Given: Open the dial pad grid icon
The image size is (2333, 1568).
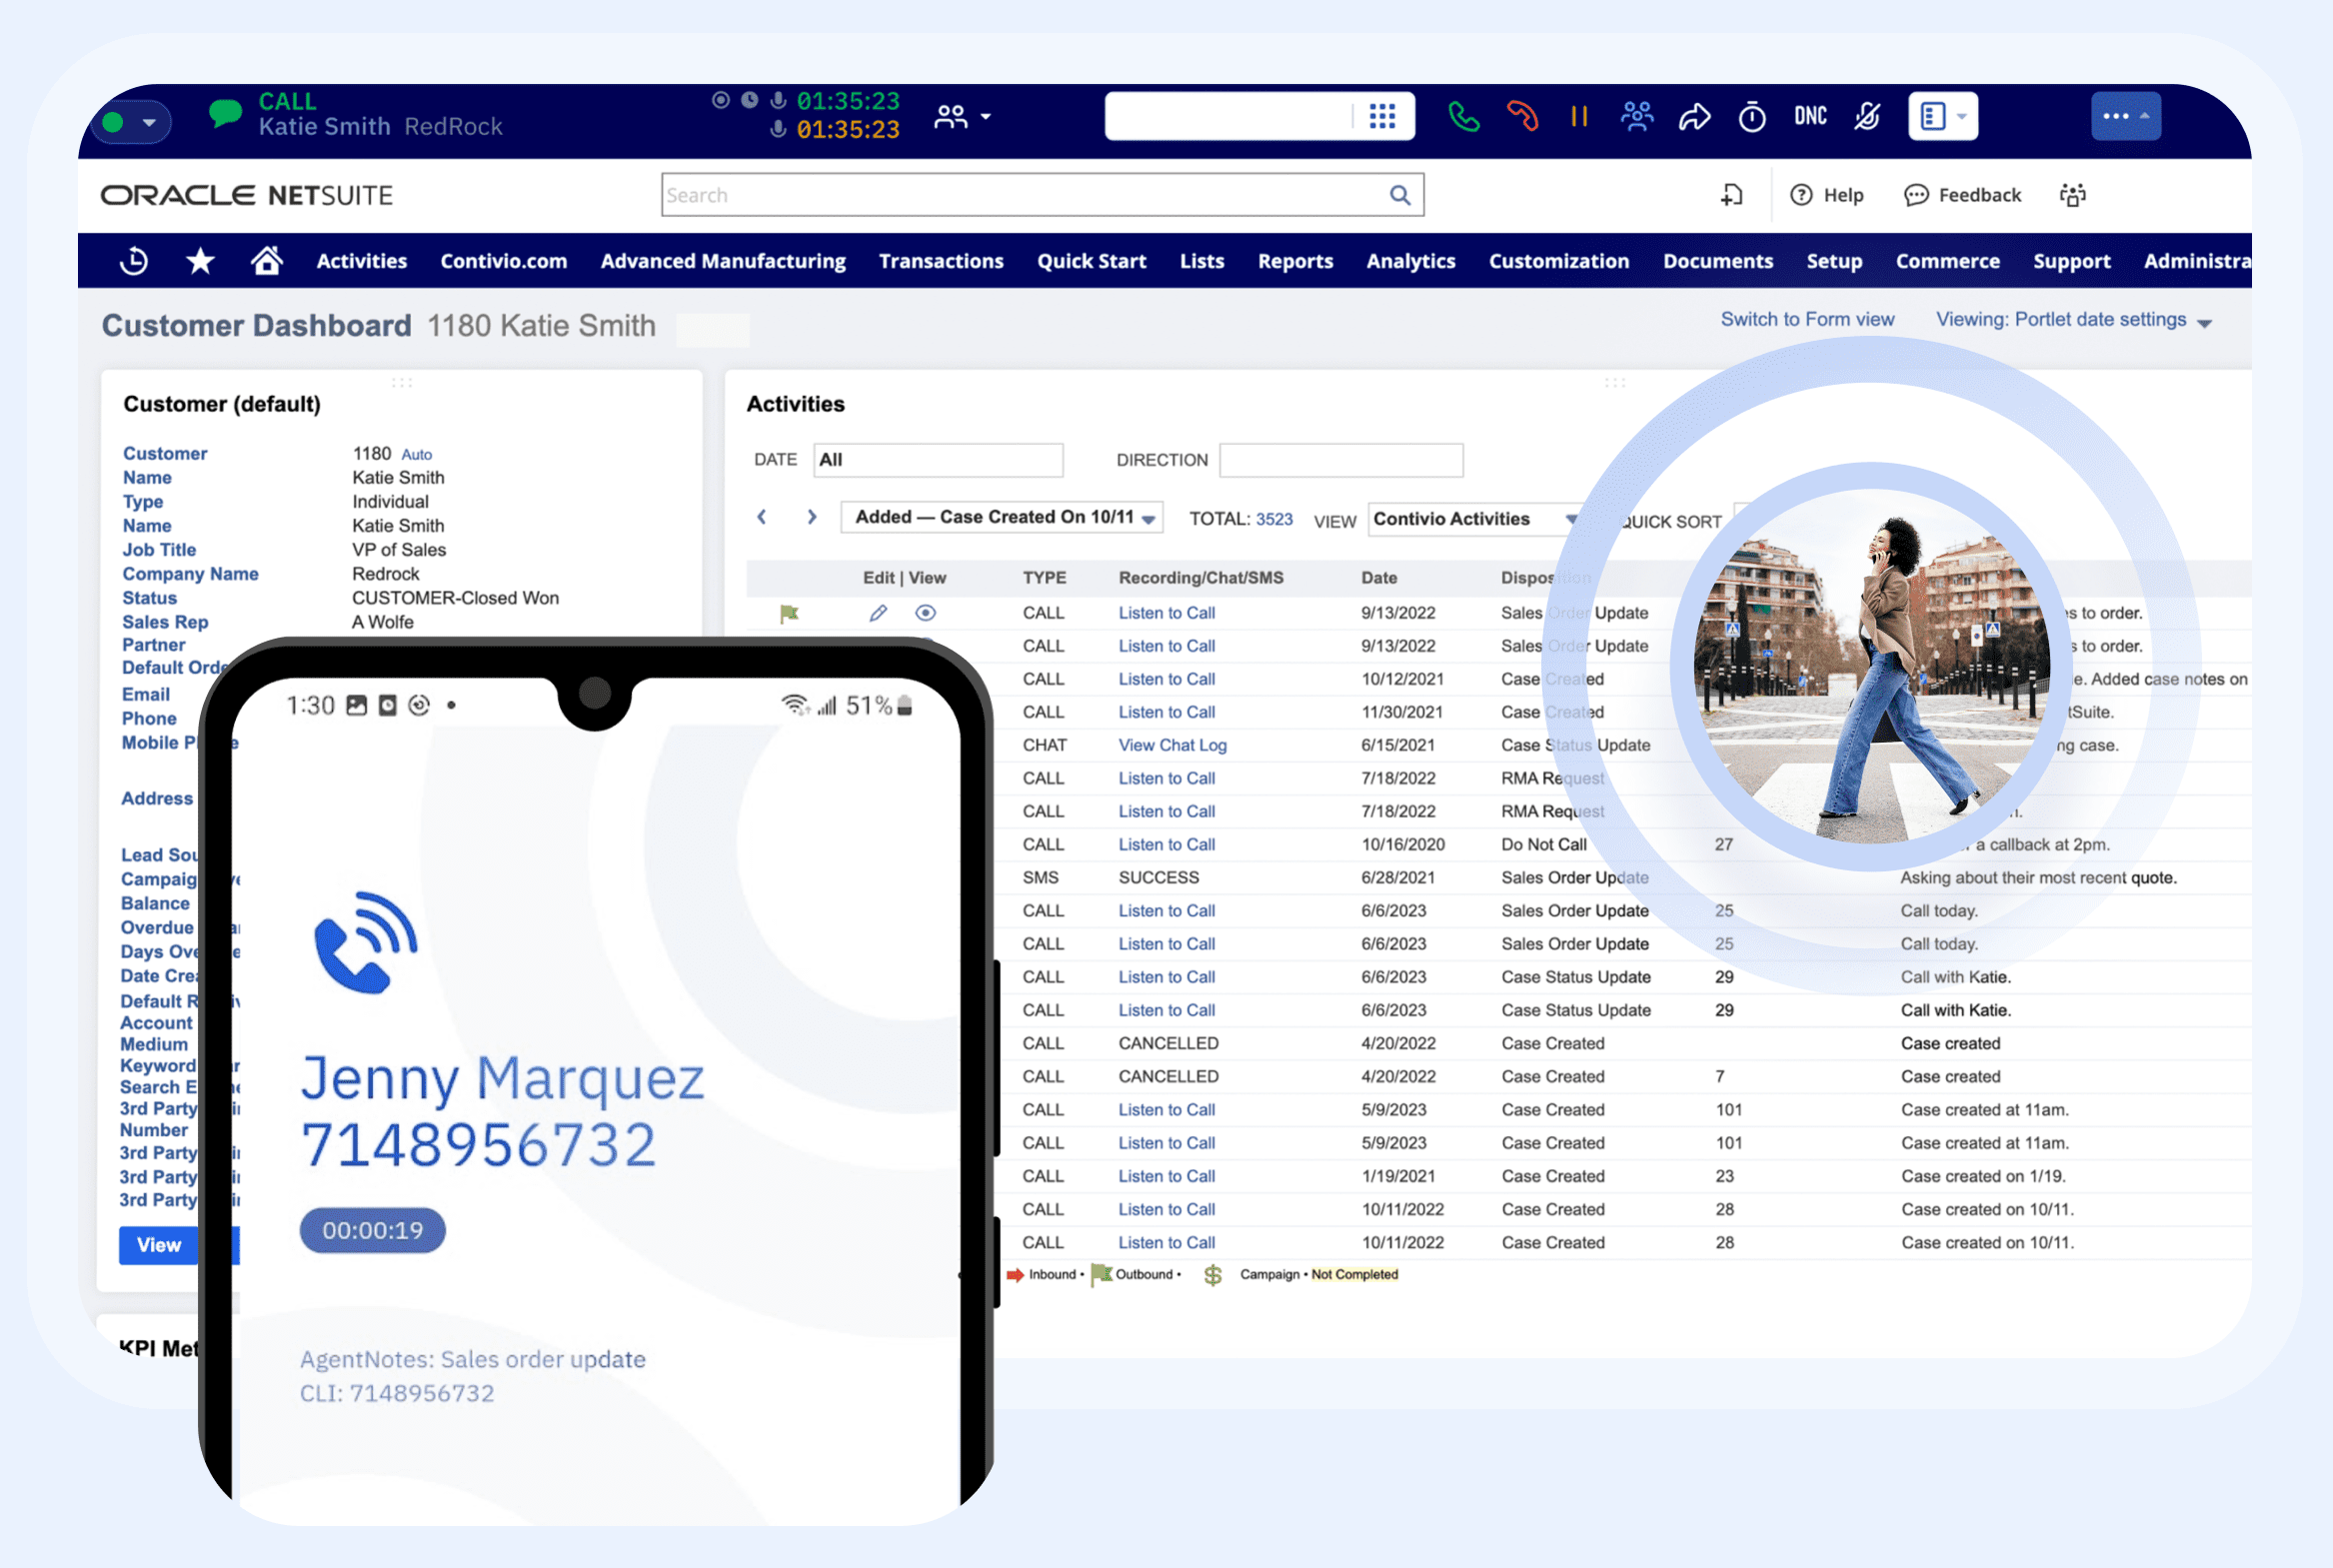Looking at the screenshot, I should (1382, 117).
